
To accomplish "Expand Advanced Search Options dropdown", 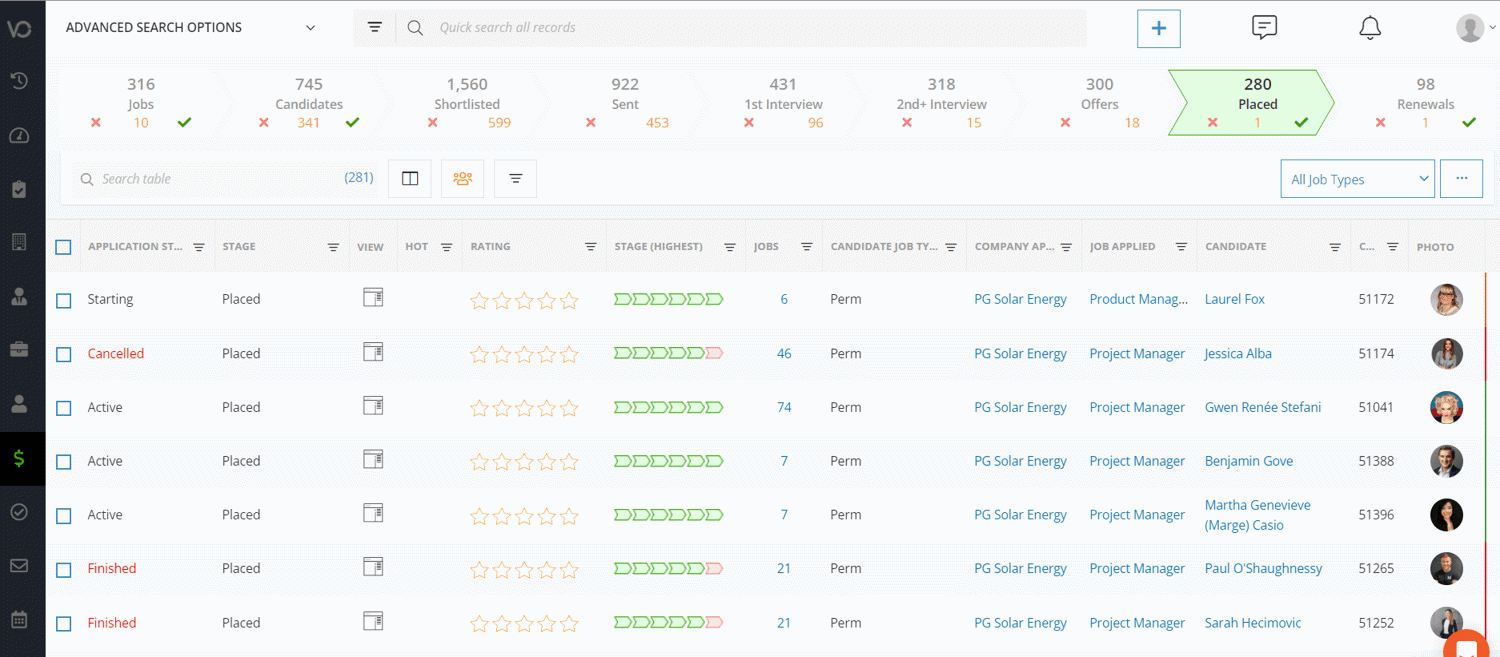I will pyautogui.click(x=191, y=28).
